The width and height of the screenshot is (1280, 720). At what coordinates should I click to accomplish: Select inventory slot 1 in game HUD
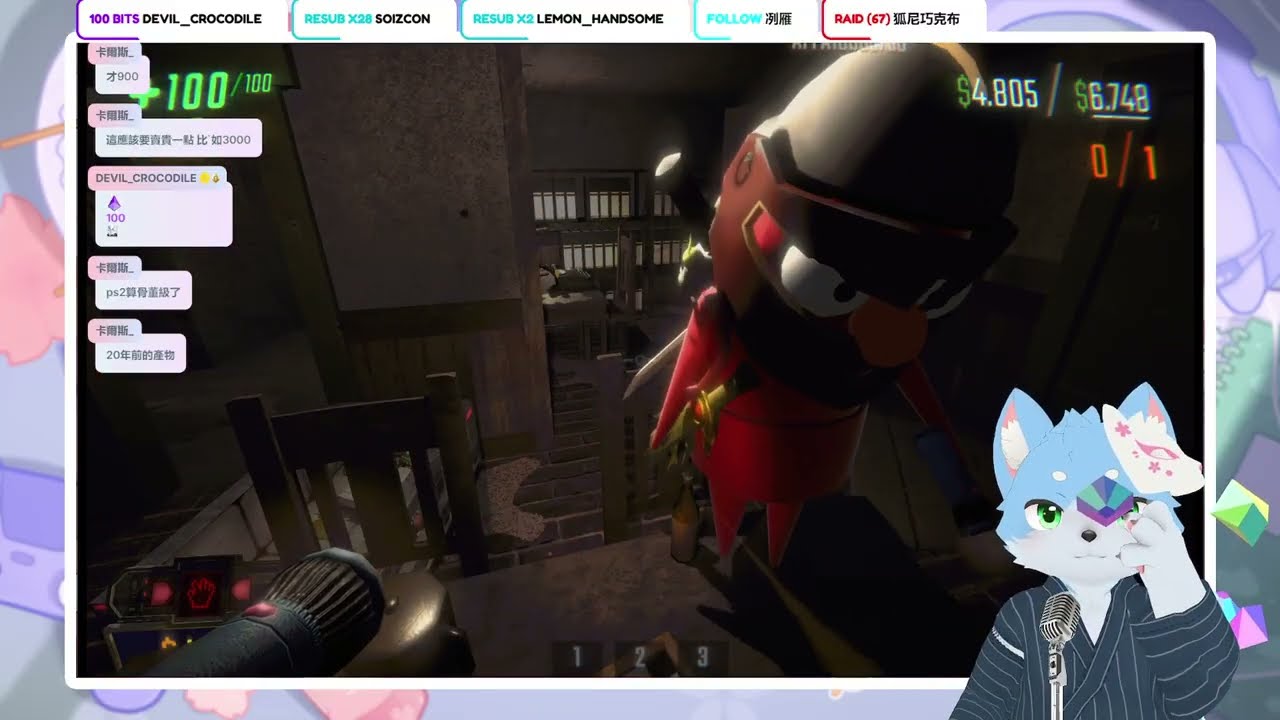coord(576,657)
